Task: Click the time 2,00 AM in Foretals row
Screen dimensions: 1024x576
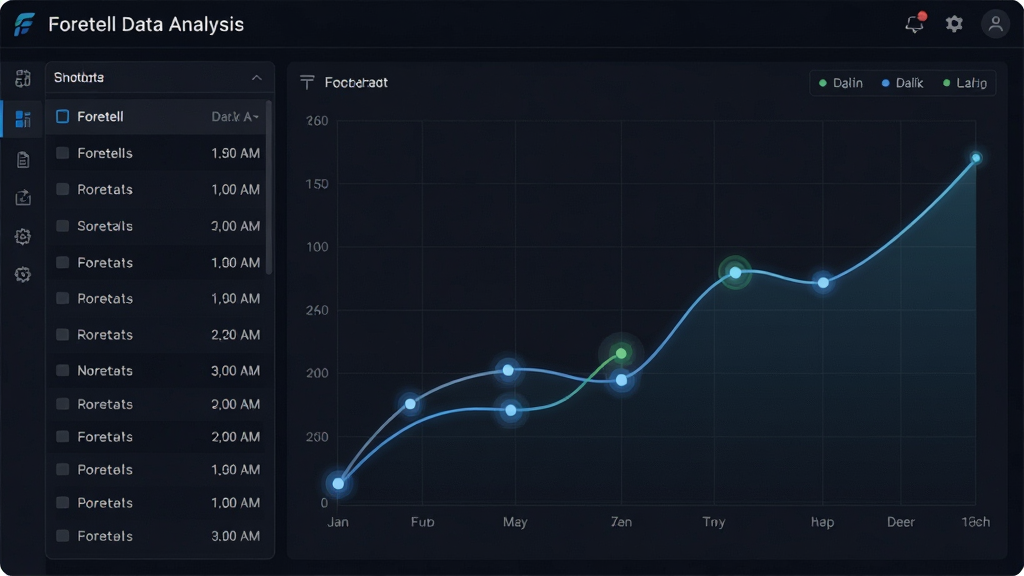Action: click(236, 437)
